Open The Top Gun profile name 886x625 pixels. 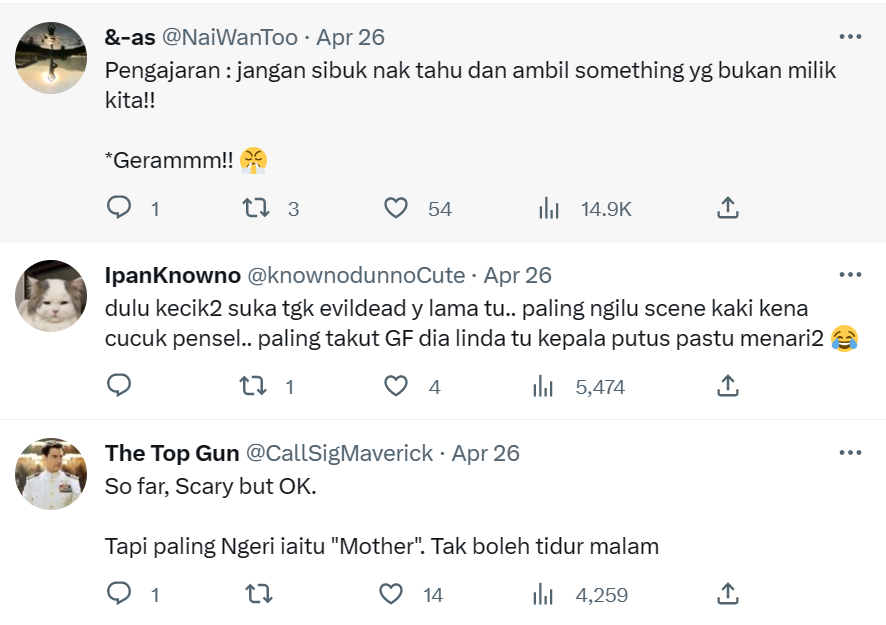point(172,453)
